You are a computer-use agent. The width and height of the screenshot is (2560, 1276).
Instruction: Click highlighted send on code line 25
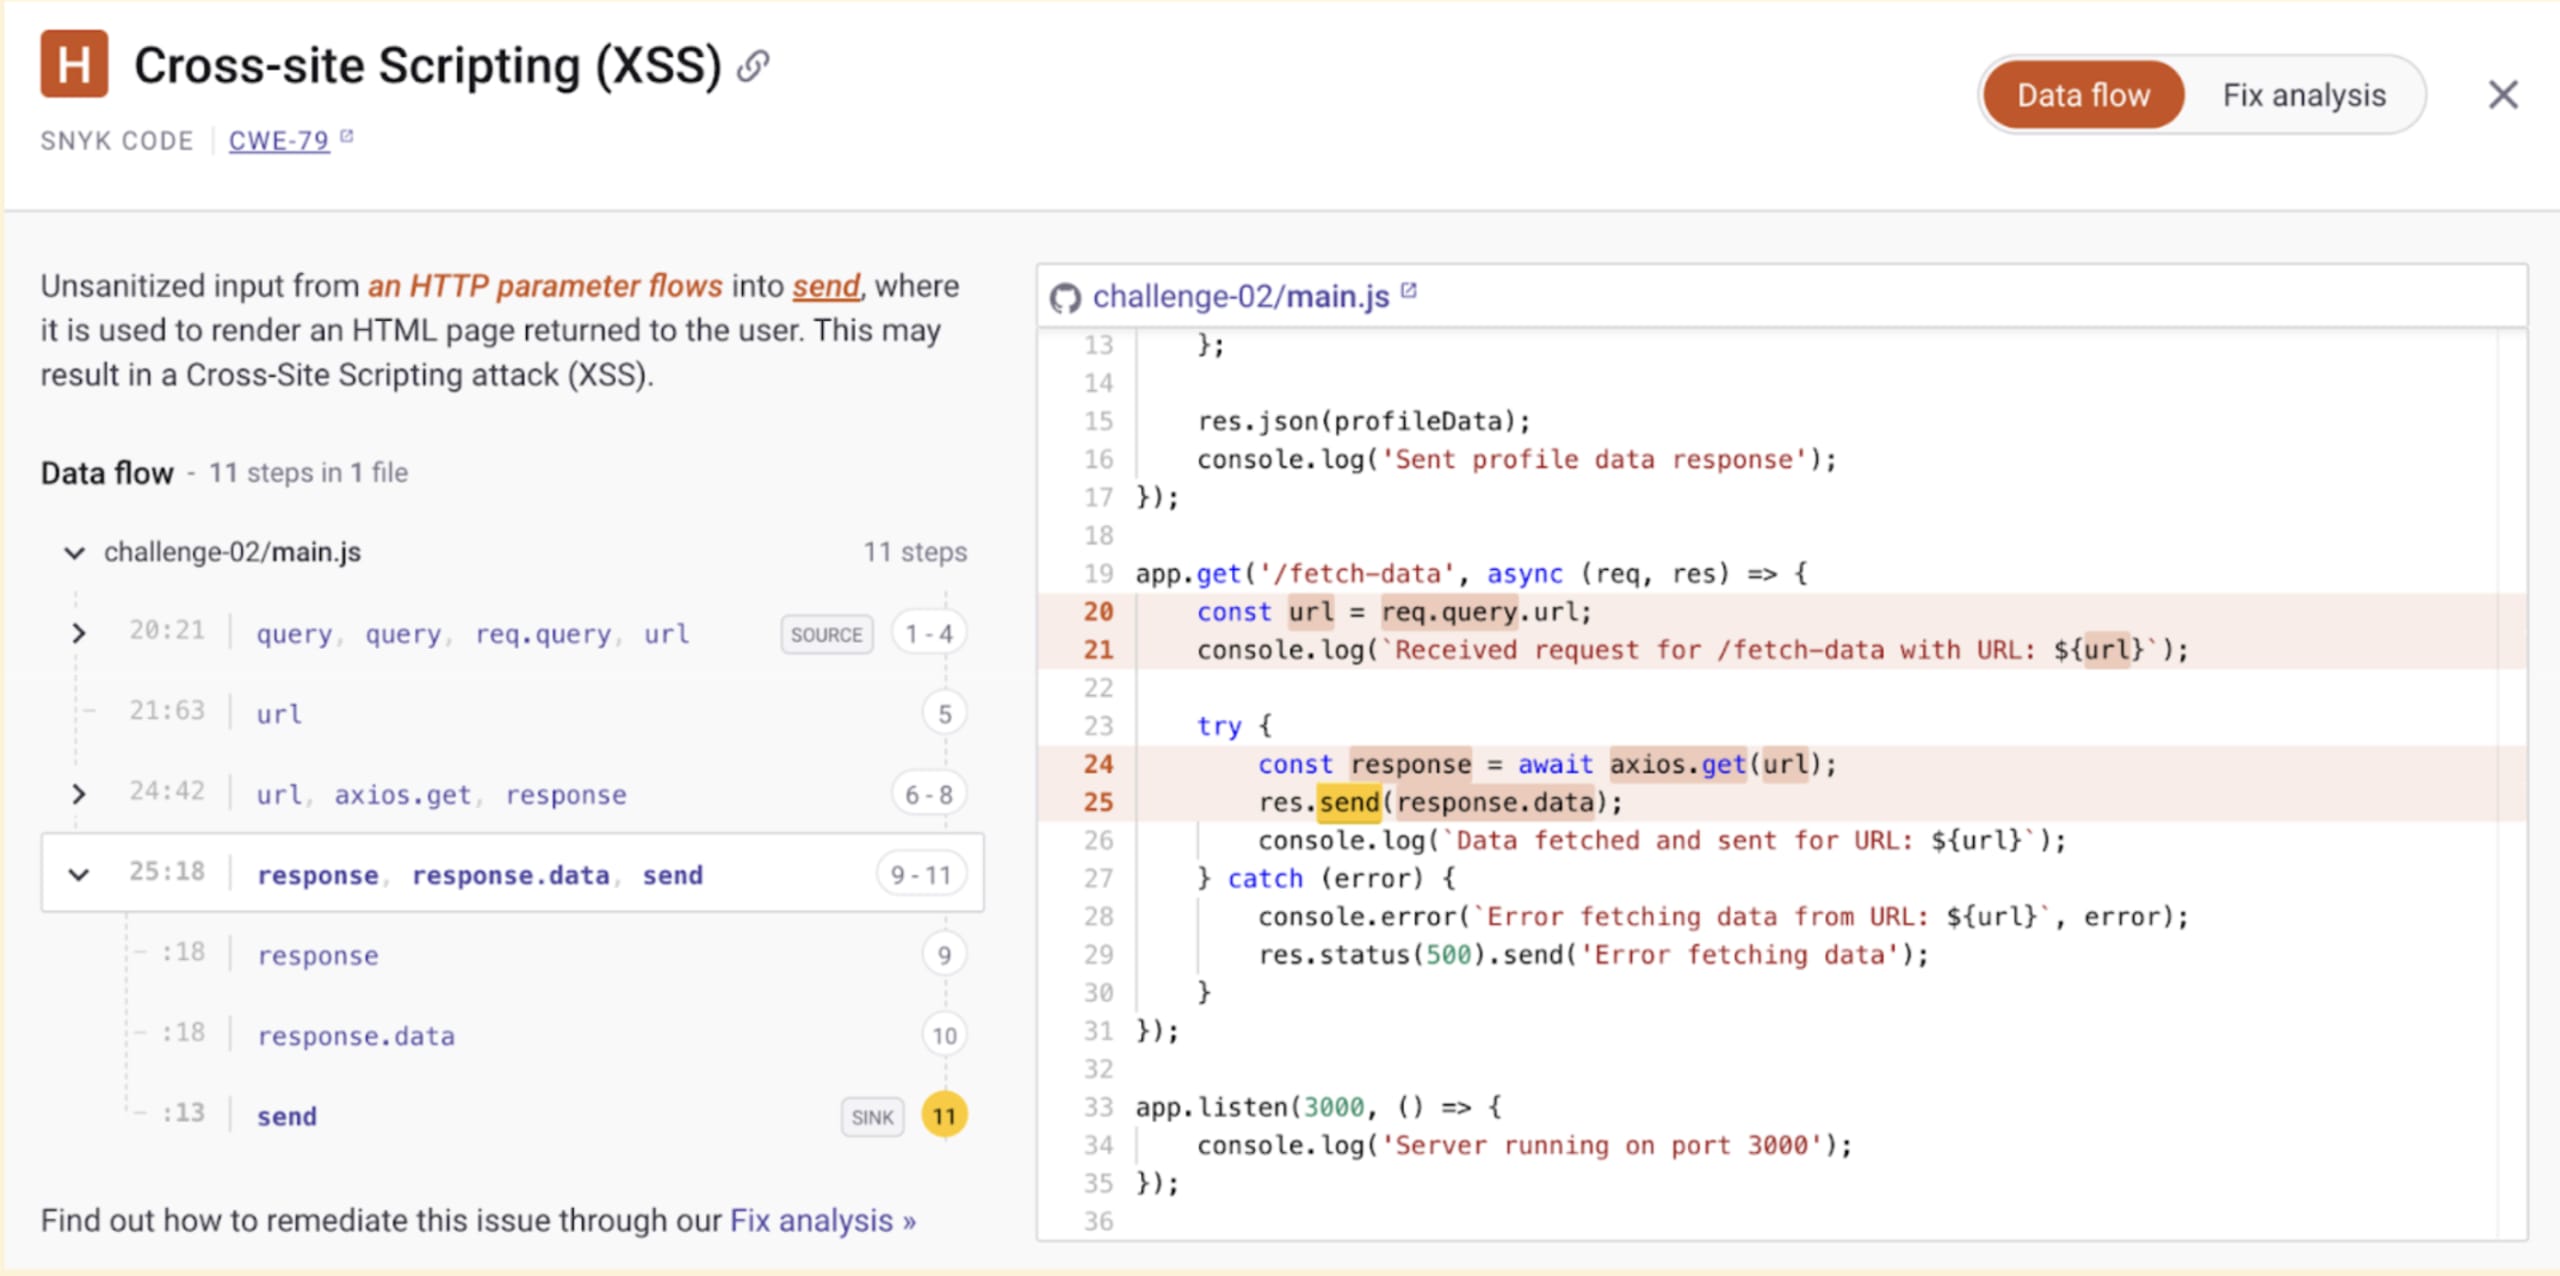[1348, 802]
